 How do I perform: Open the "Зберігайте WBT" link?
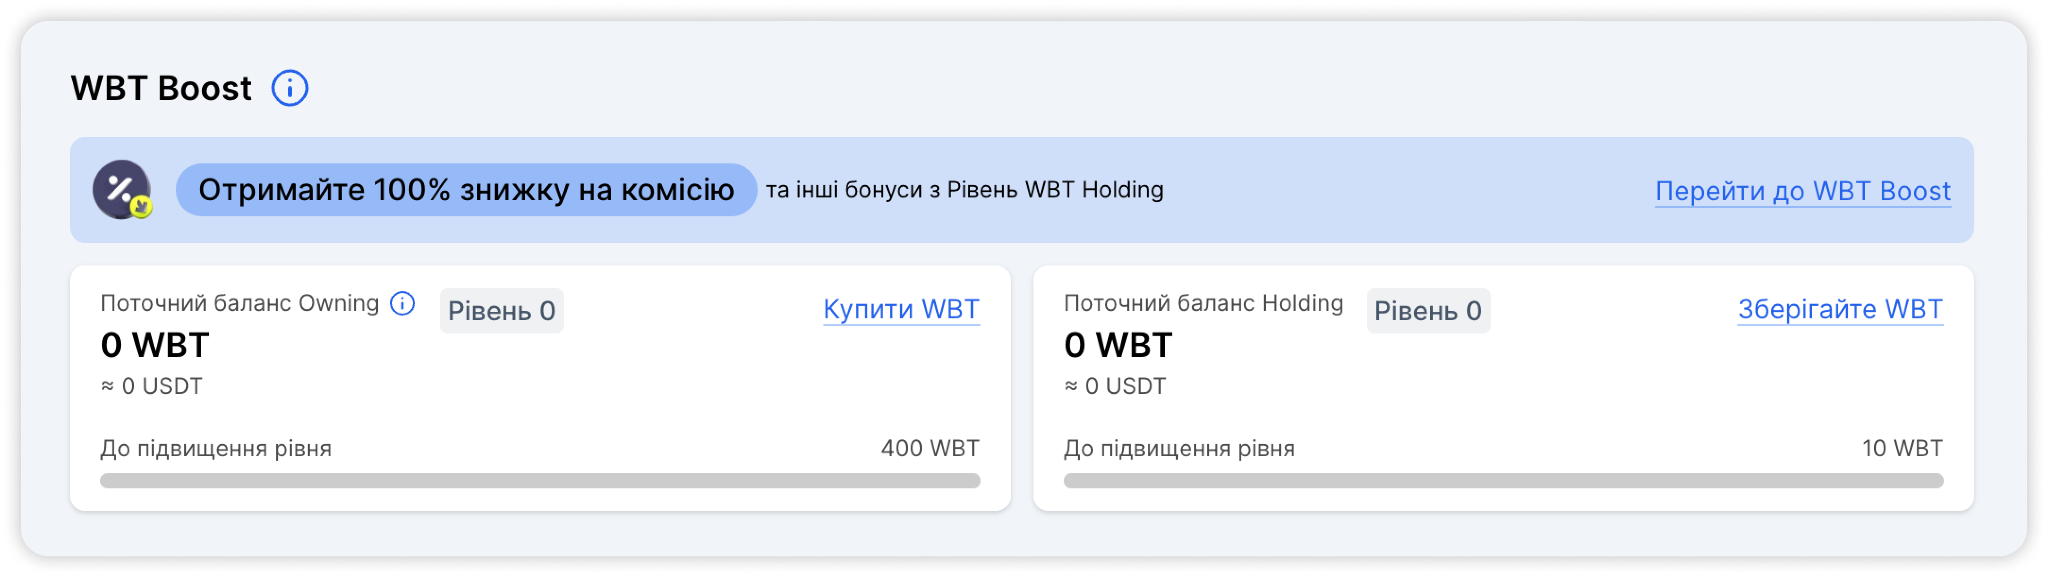pos(1840,309)
